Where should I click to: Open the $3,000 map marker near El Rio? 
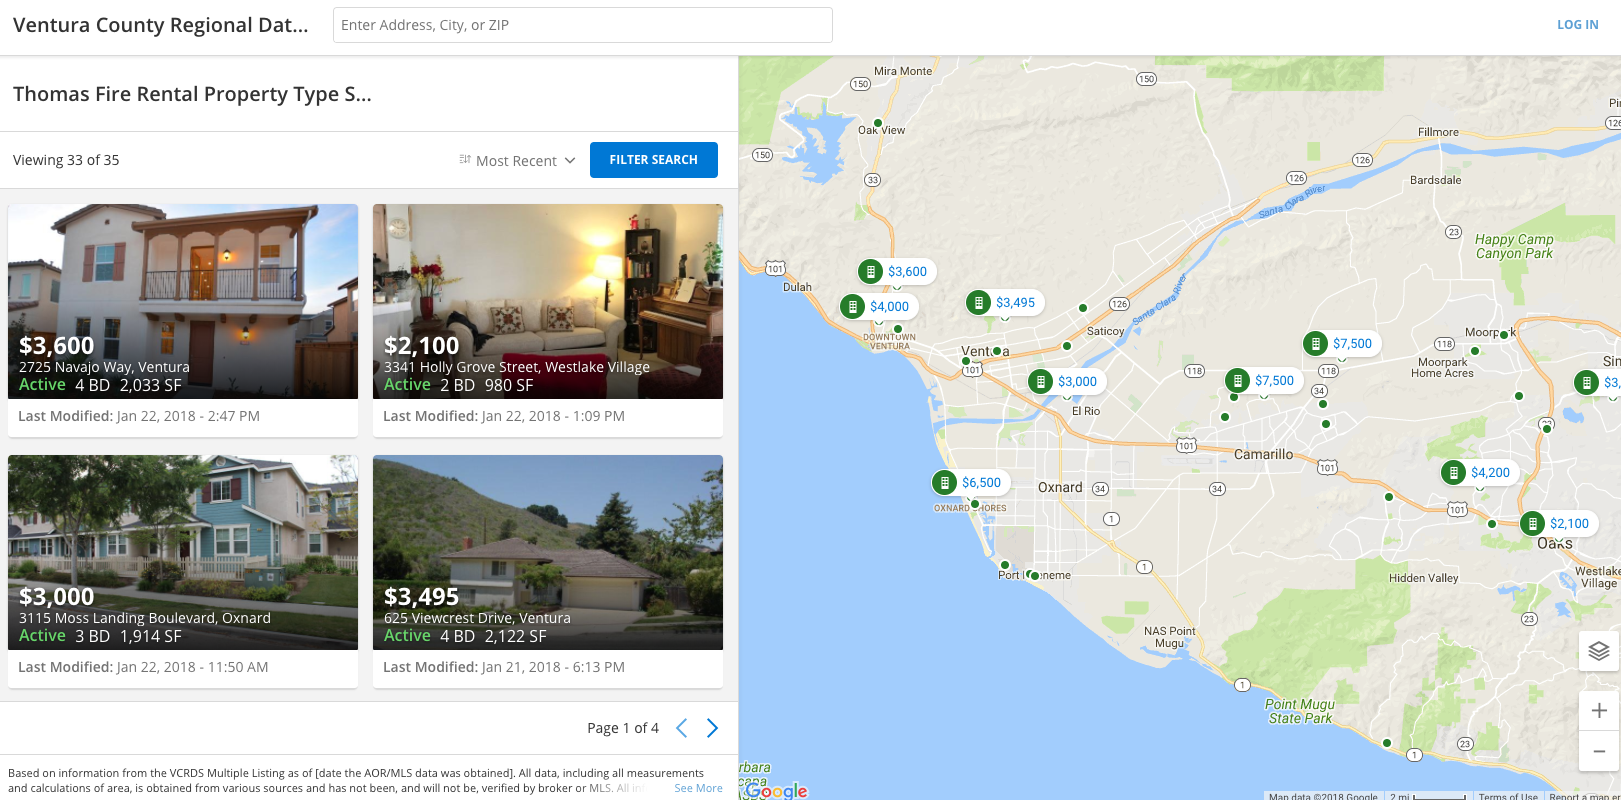(x=1066, y=381)
